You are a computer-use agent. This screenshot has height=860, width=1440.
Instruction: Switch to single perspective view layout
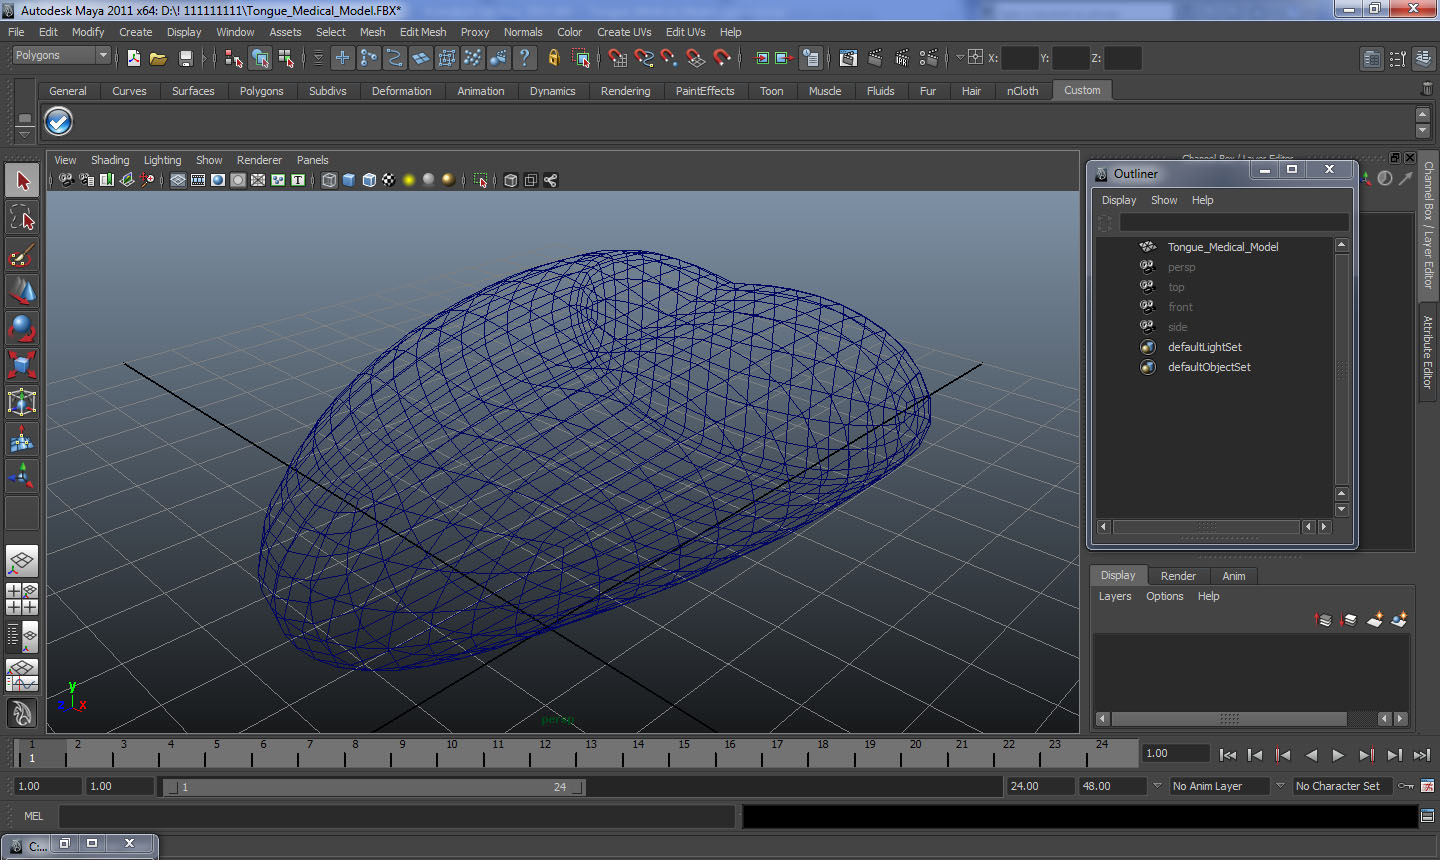tap(22, 562)
